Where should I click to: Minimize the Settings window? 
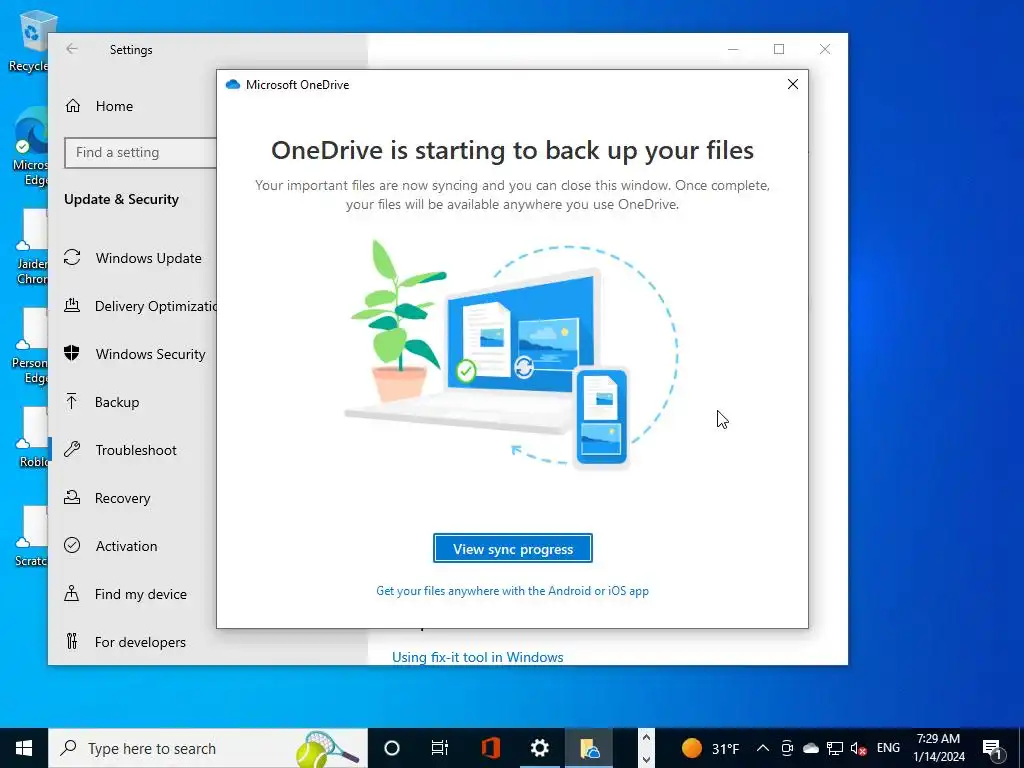click(x=733, y=49)
